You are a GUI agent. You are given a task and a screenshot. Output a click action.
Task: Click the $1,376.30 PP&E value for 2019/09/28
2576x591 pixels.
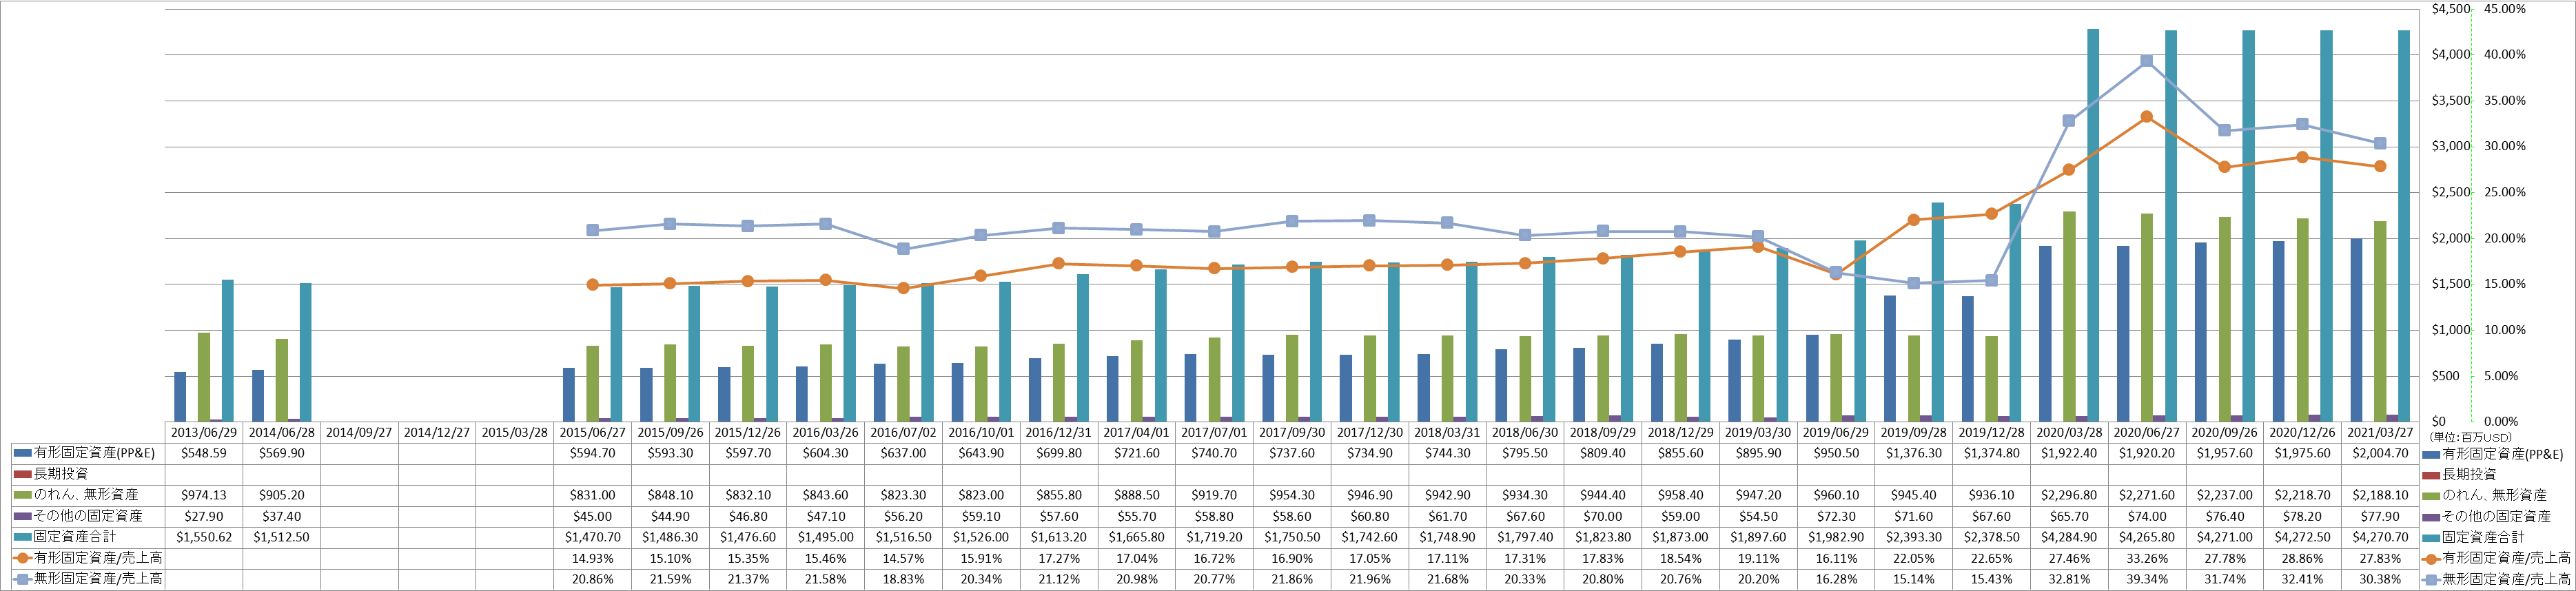pos(1913,453)
